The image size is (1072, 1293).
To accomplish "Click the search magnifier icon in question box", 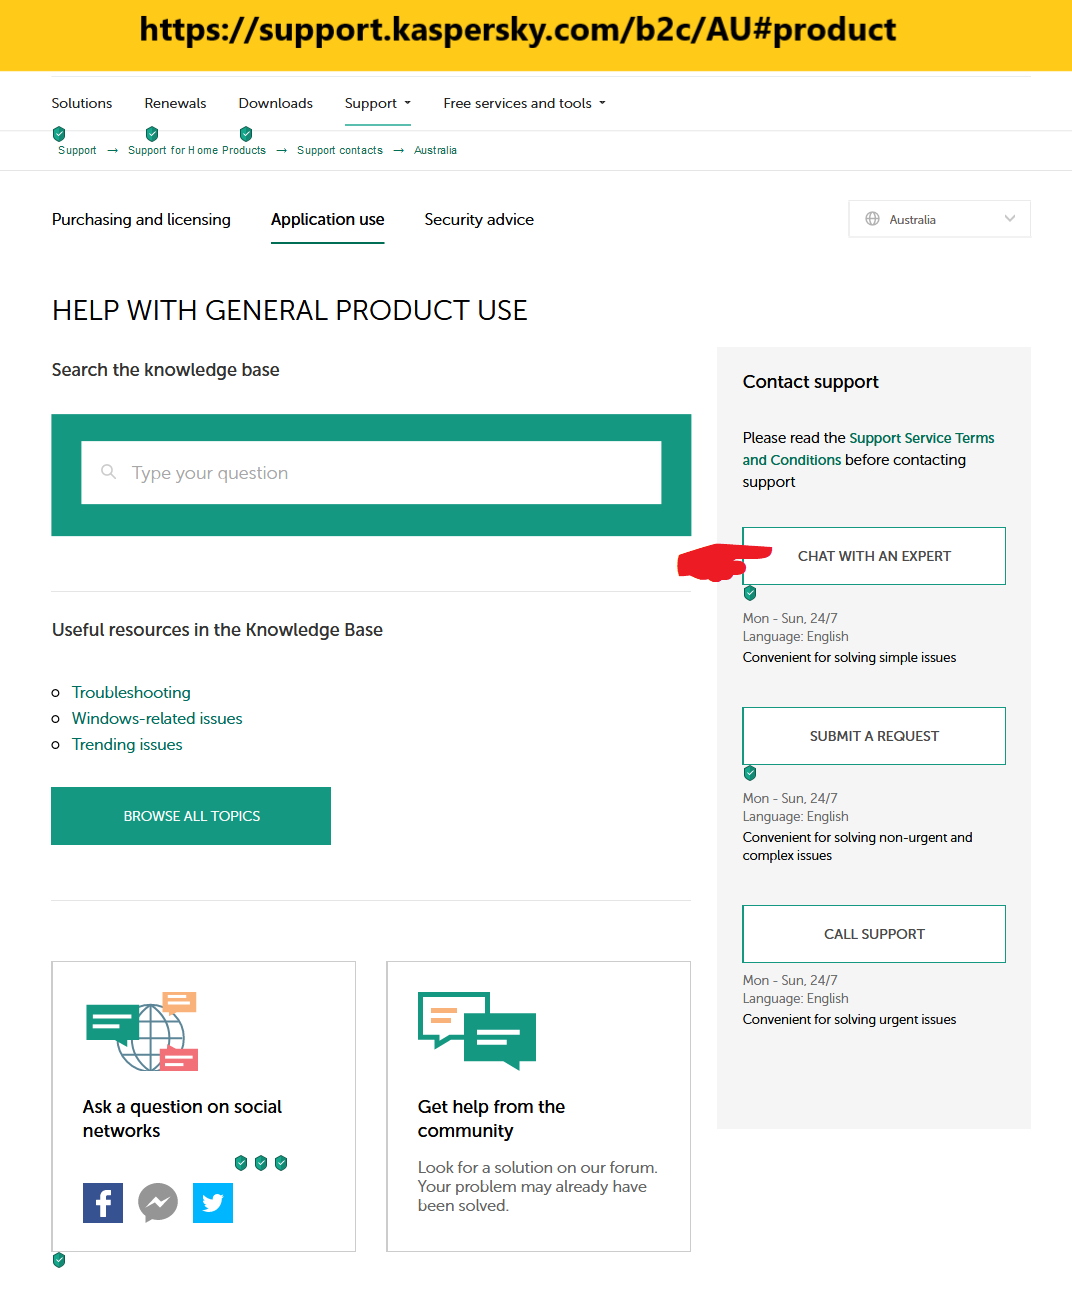I will (108, 471).
